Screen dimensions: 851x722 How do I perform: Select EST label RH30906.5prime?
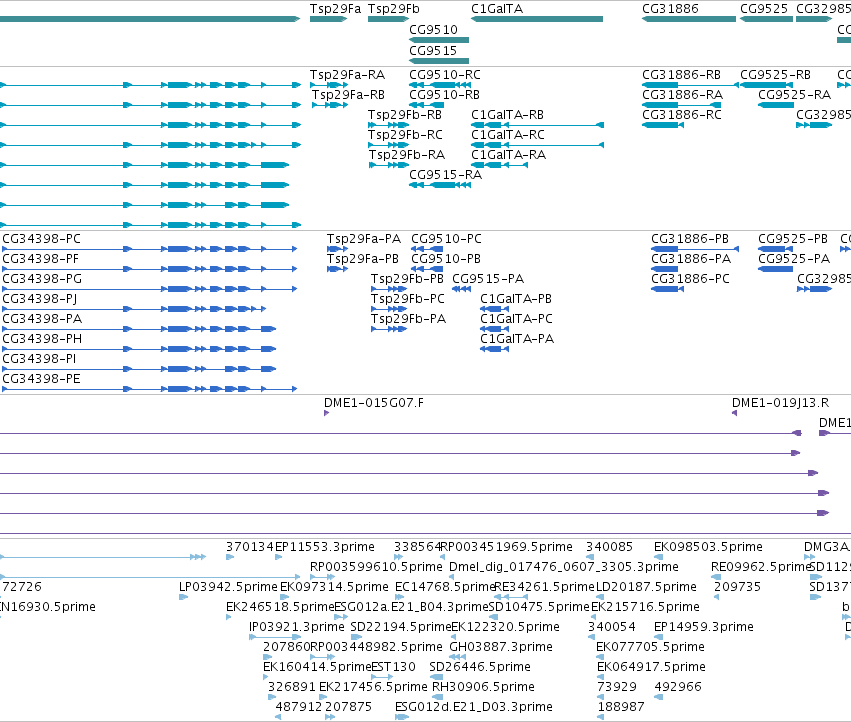tap(483, 687)
